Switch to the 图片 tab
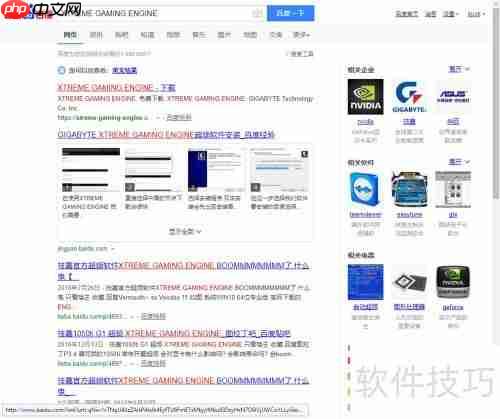500x419 pixels. [224, 35]
